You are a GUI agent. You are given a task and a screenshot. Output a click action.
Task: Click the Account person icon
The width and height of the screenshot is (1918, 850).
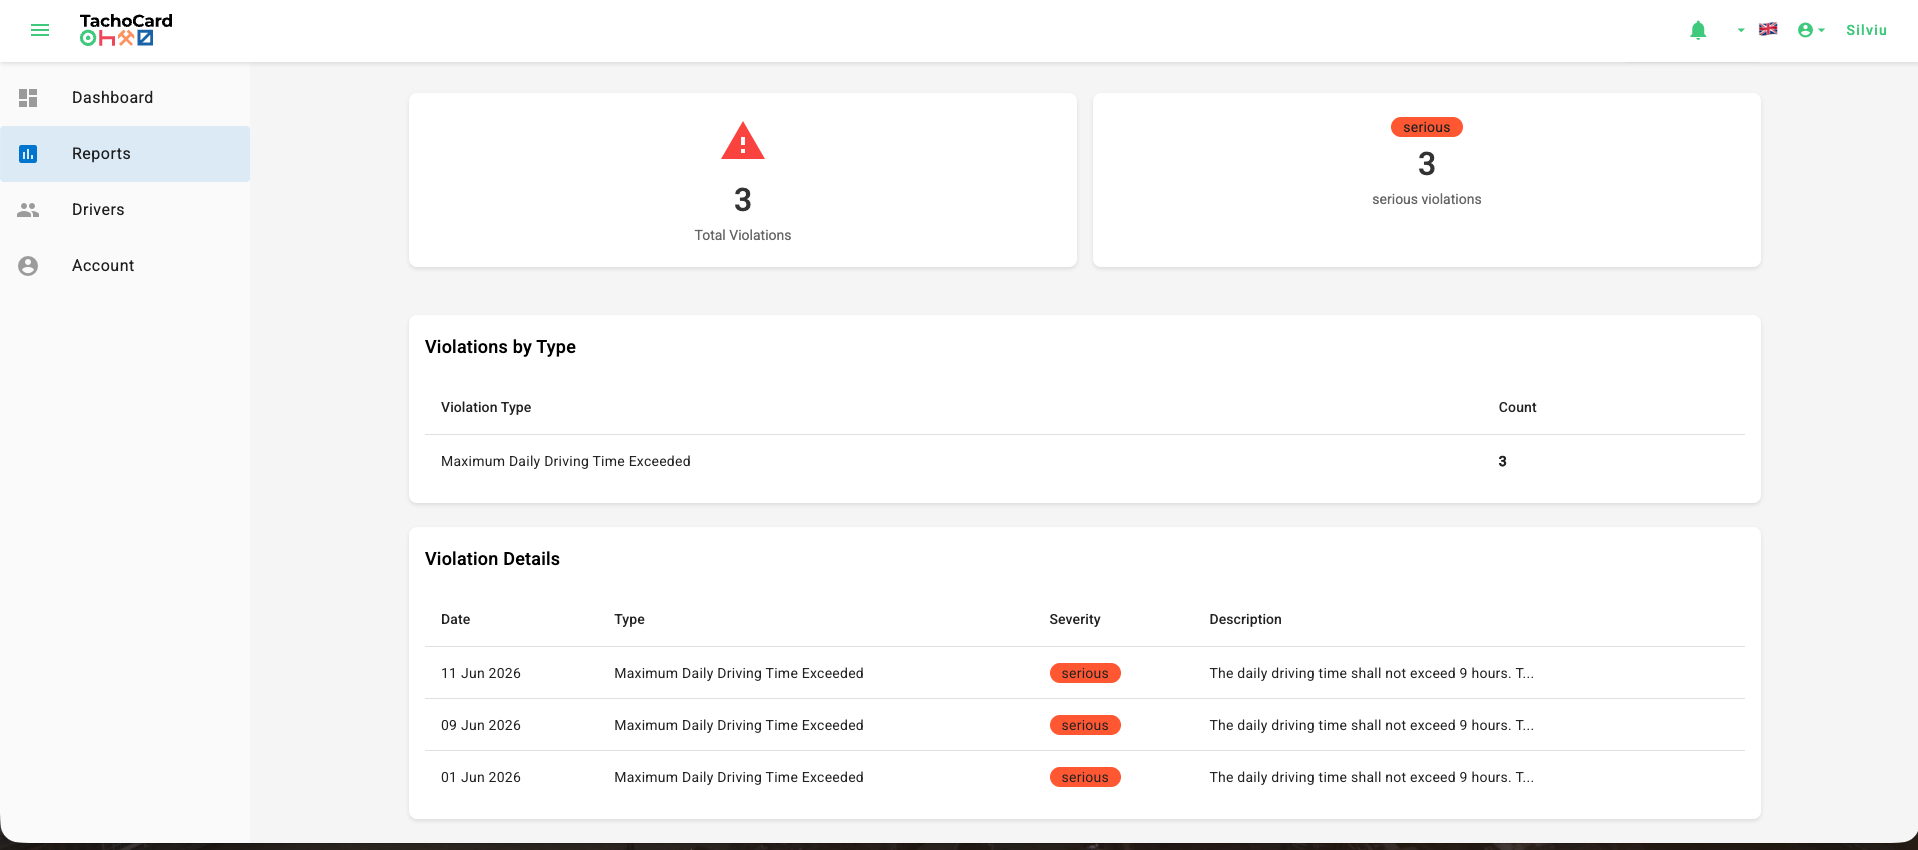click(x=28, y=266)
